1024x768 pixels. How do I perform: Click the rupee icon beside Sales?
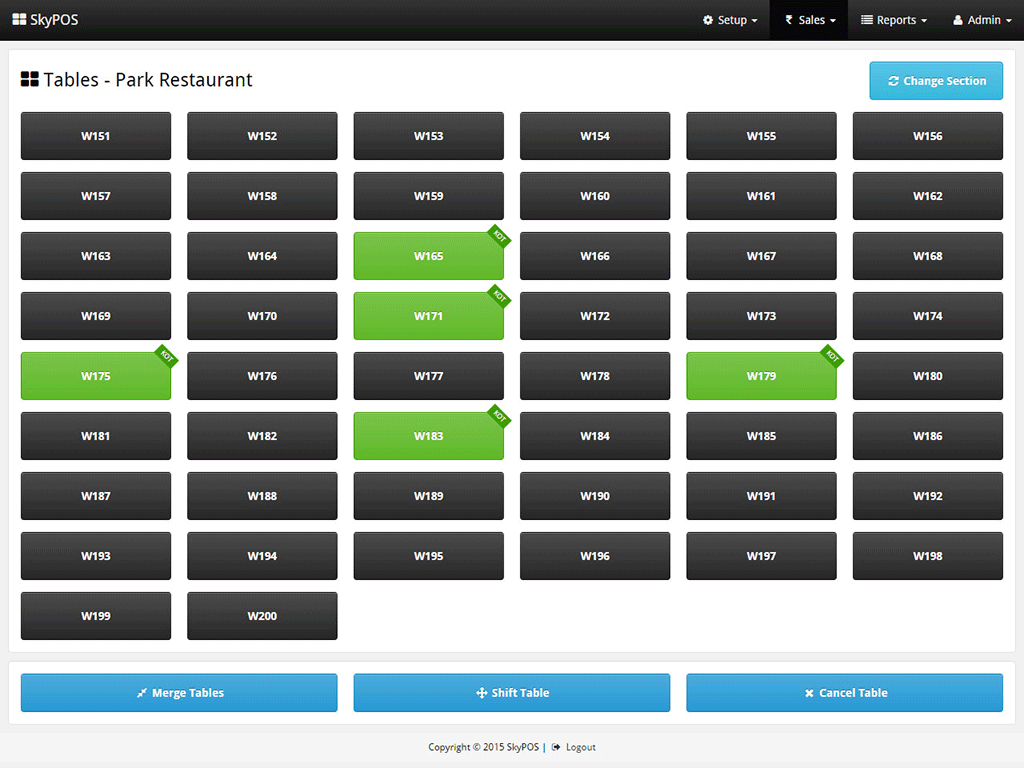[x=789, y=20]
